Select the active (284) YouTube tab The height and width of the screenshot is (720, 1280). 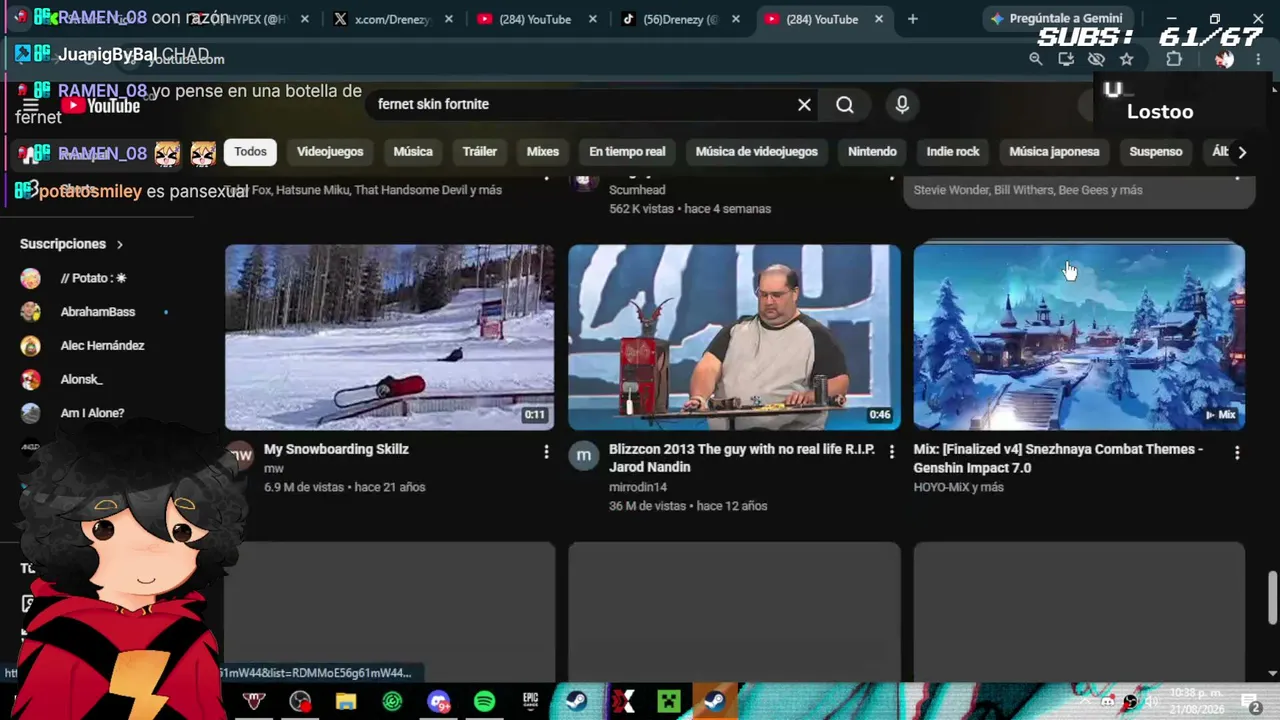[x=825, y=19]
